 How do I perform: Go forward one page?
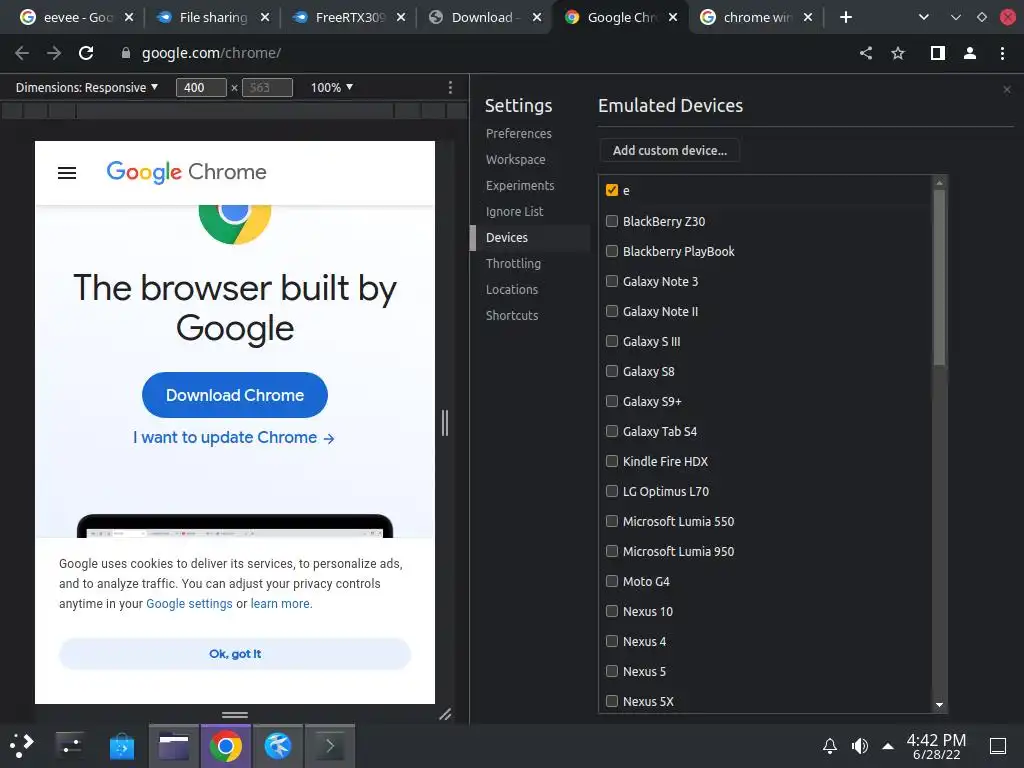click(54, 53)
